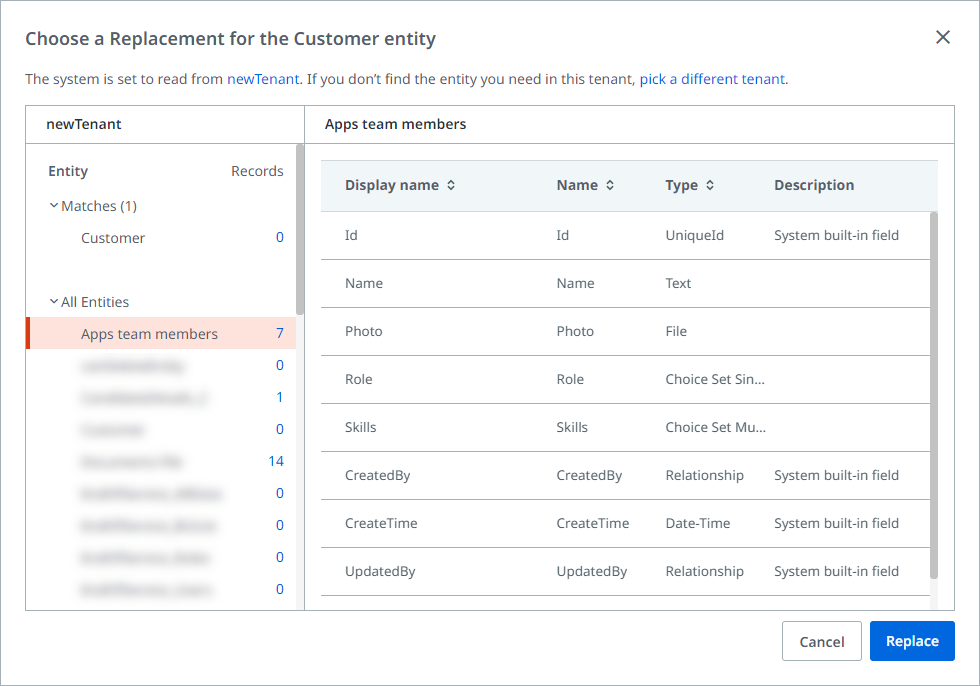Collapse the All Entities section

tap(54, 302)
